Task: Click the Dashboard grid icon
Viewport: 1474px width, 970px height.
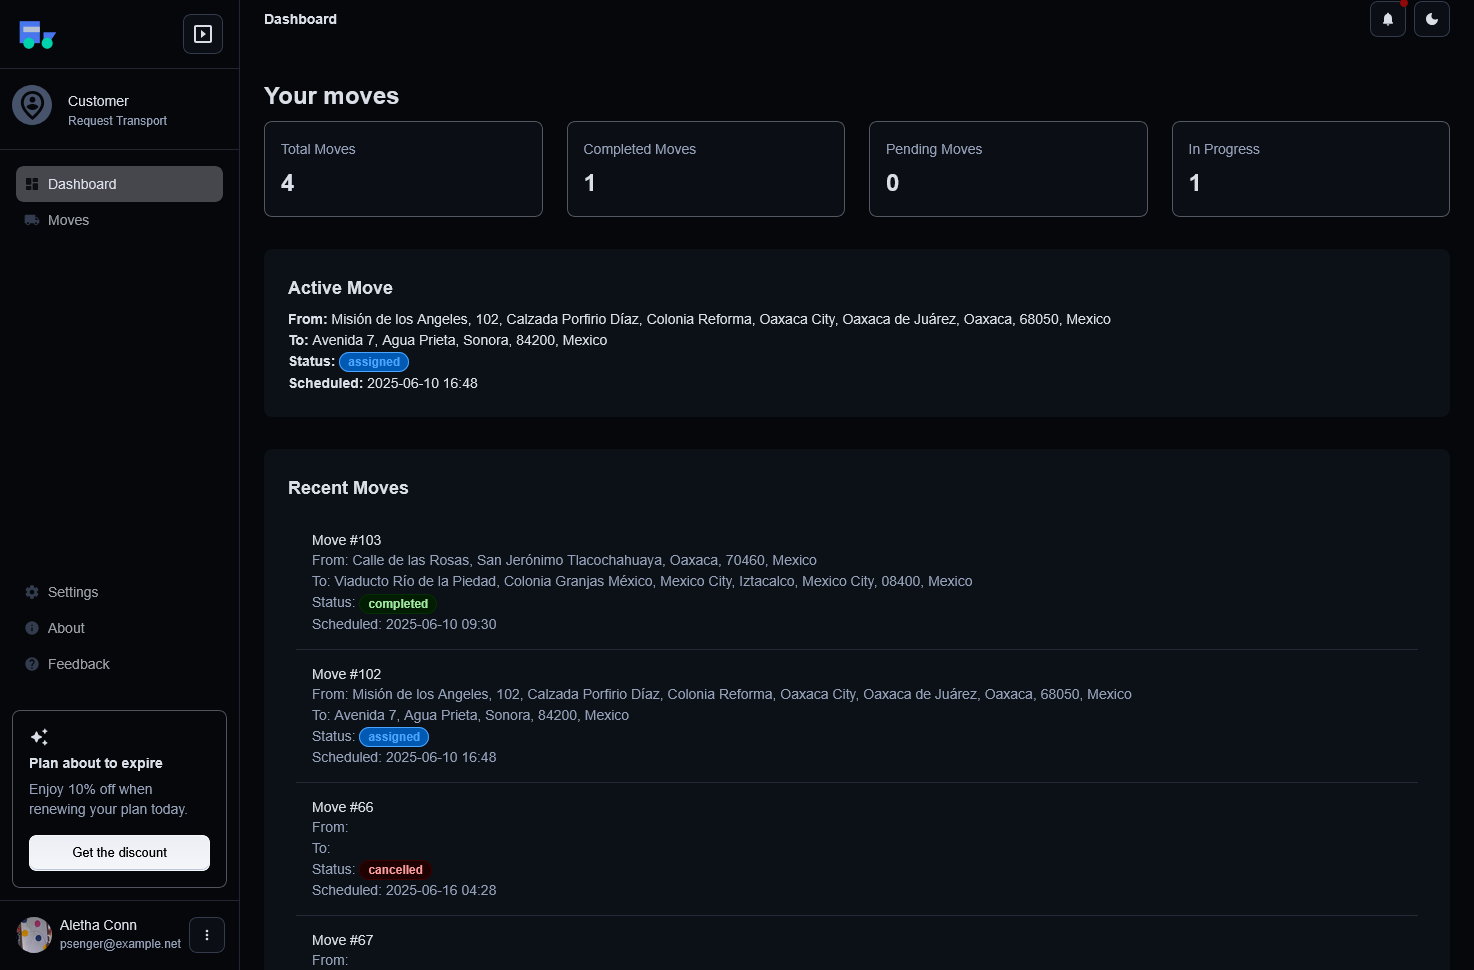Action: click(32, 184)
